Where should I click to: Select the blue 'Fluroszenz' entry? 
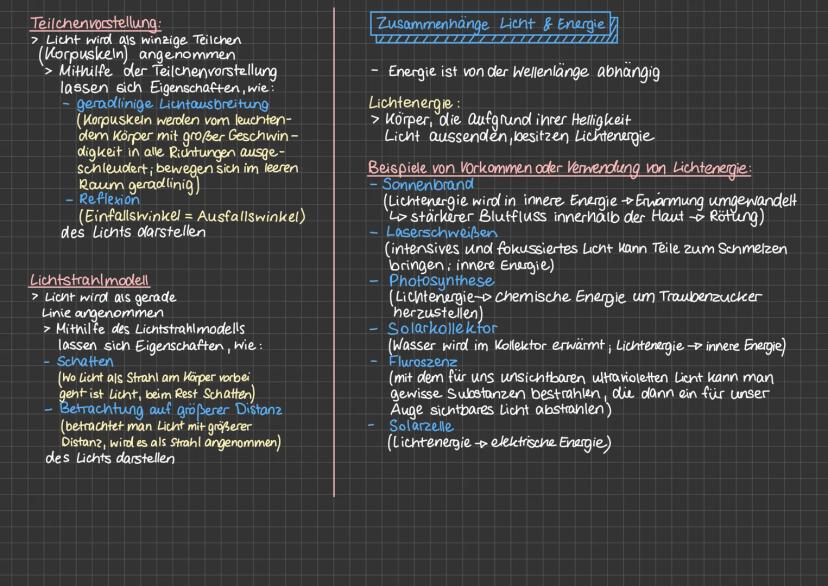click(428, 361)
